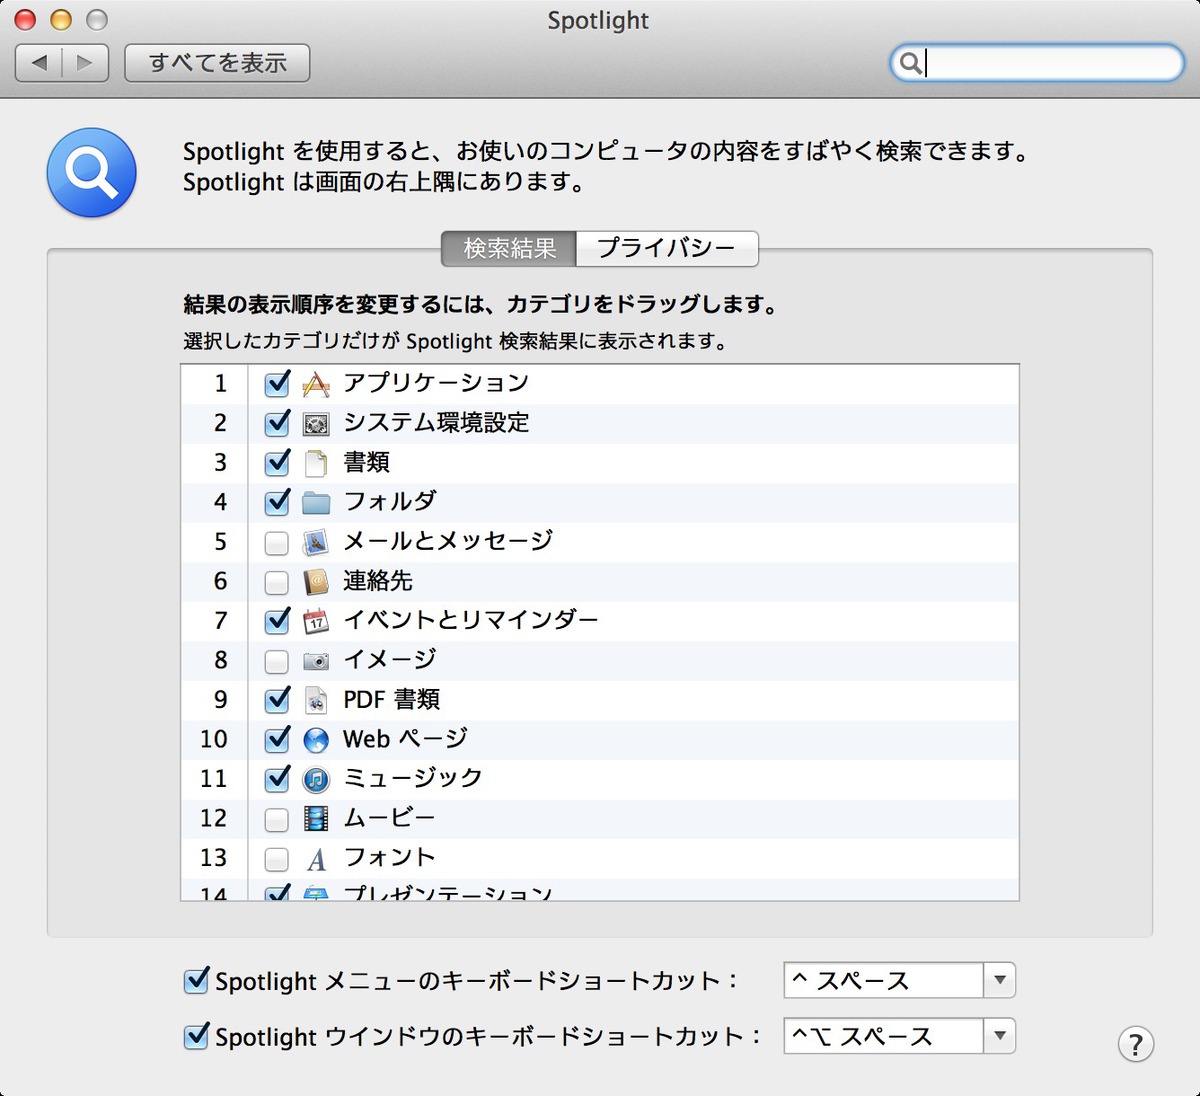Click the row number 10
The image size is (1200, 1096).
pyautogui.click(x=214, y=739)
